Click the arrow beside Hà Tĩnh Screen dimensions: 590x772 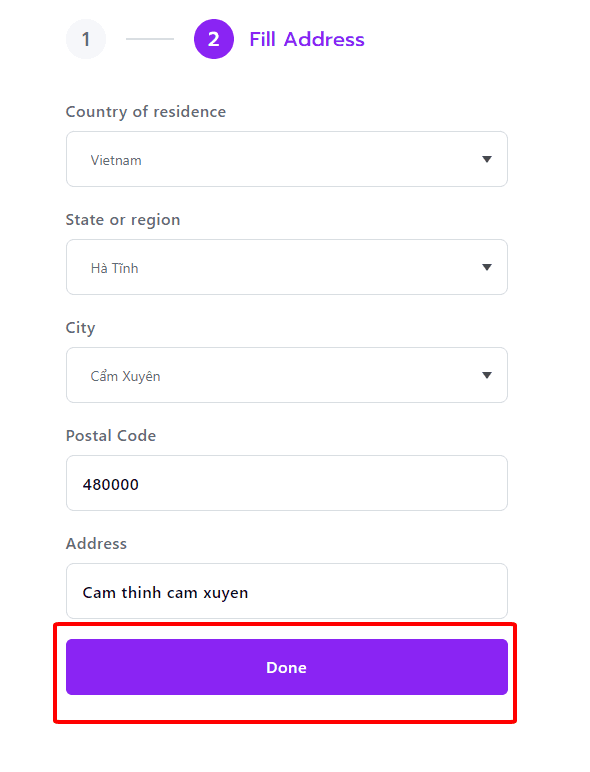(x=487, y=267)
